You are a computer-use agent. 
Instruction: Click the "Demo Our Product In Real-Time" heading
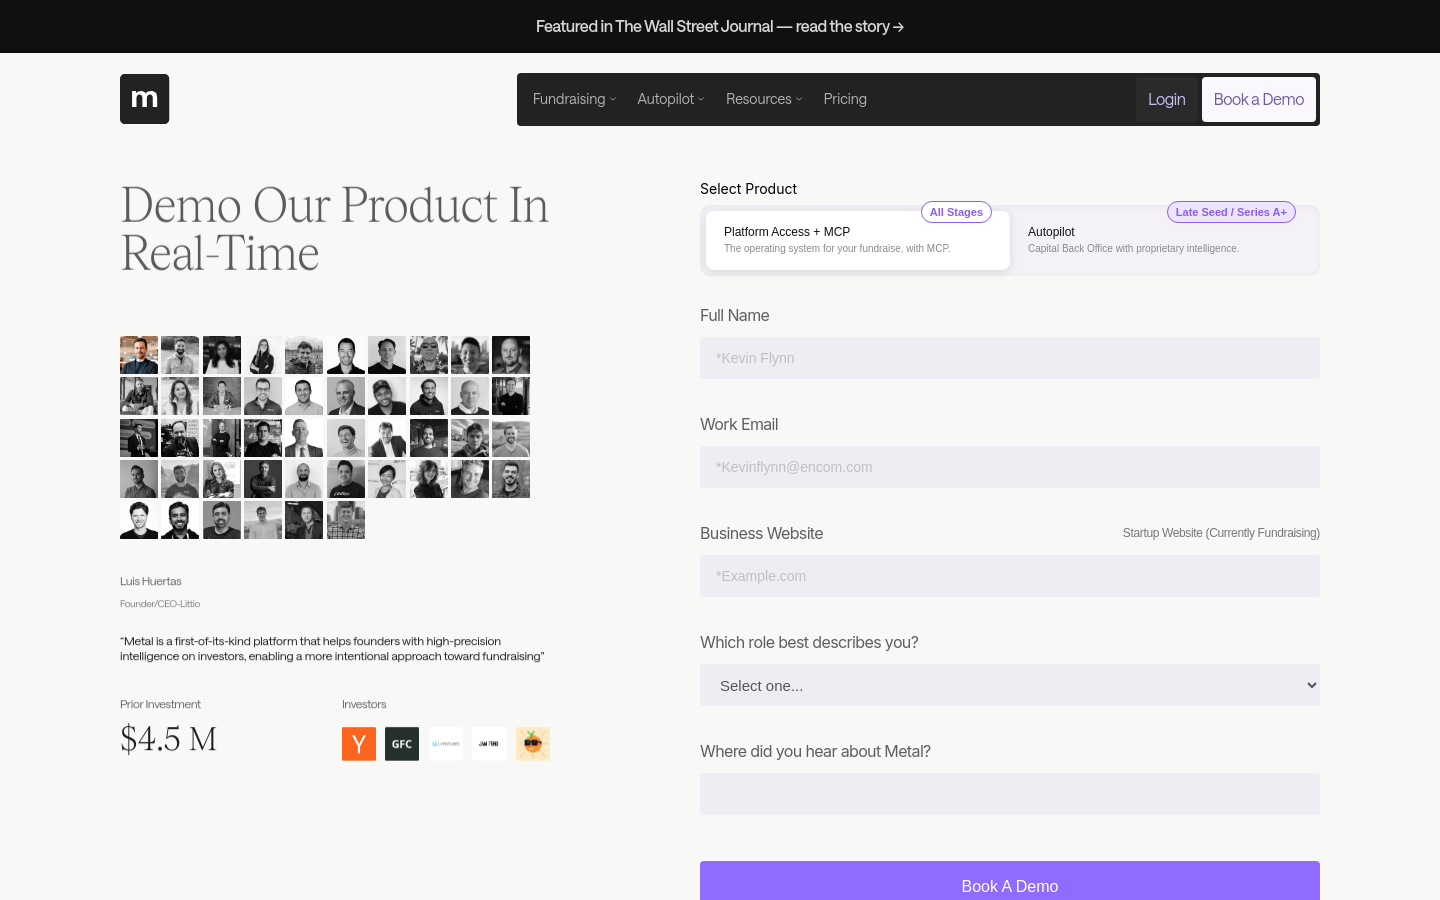click(x=335, y=229)
